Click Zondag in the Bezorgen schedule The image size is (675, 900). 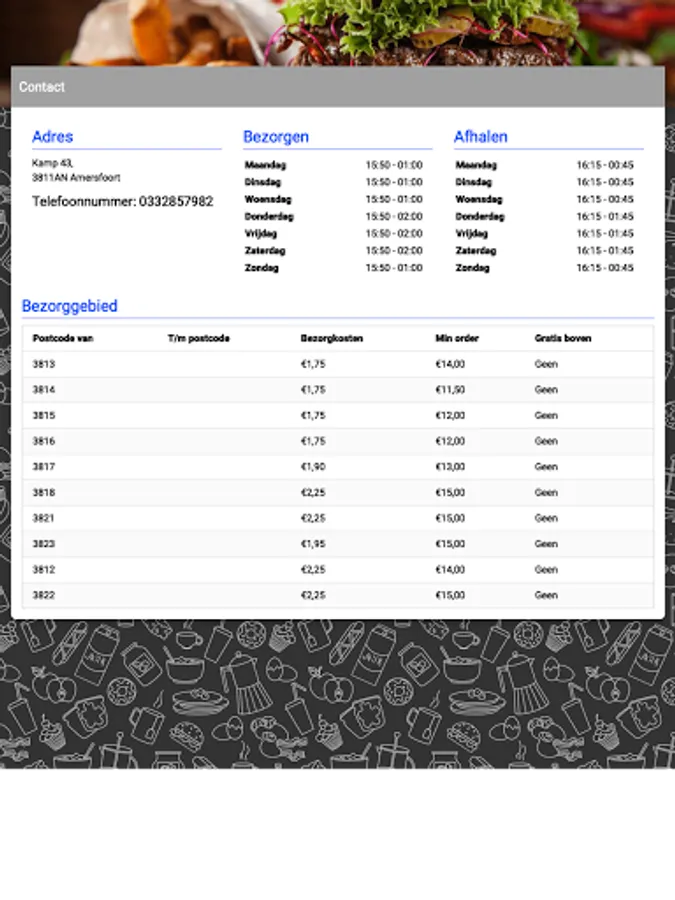(261, 268)
